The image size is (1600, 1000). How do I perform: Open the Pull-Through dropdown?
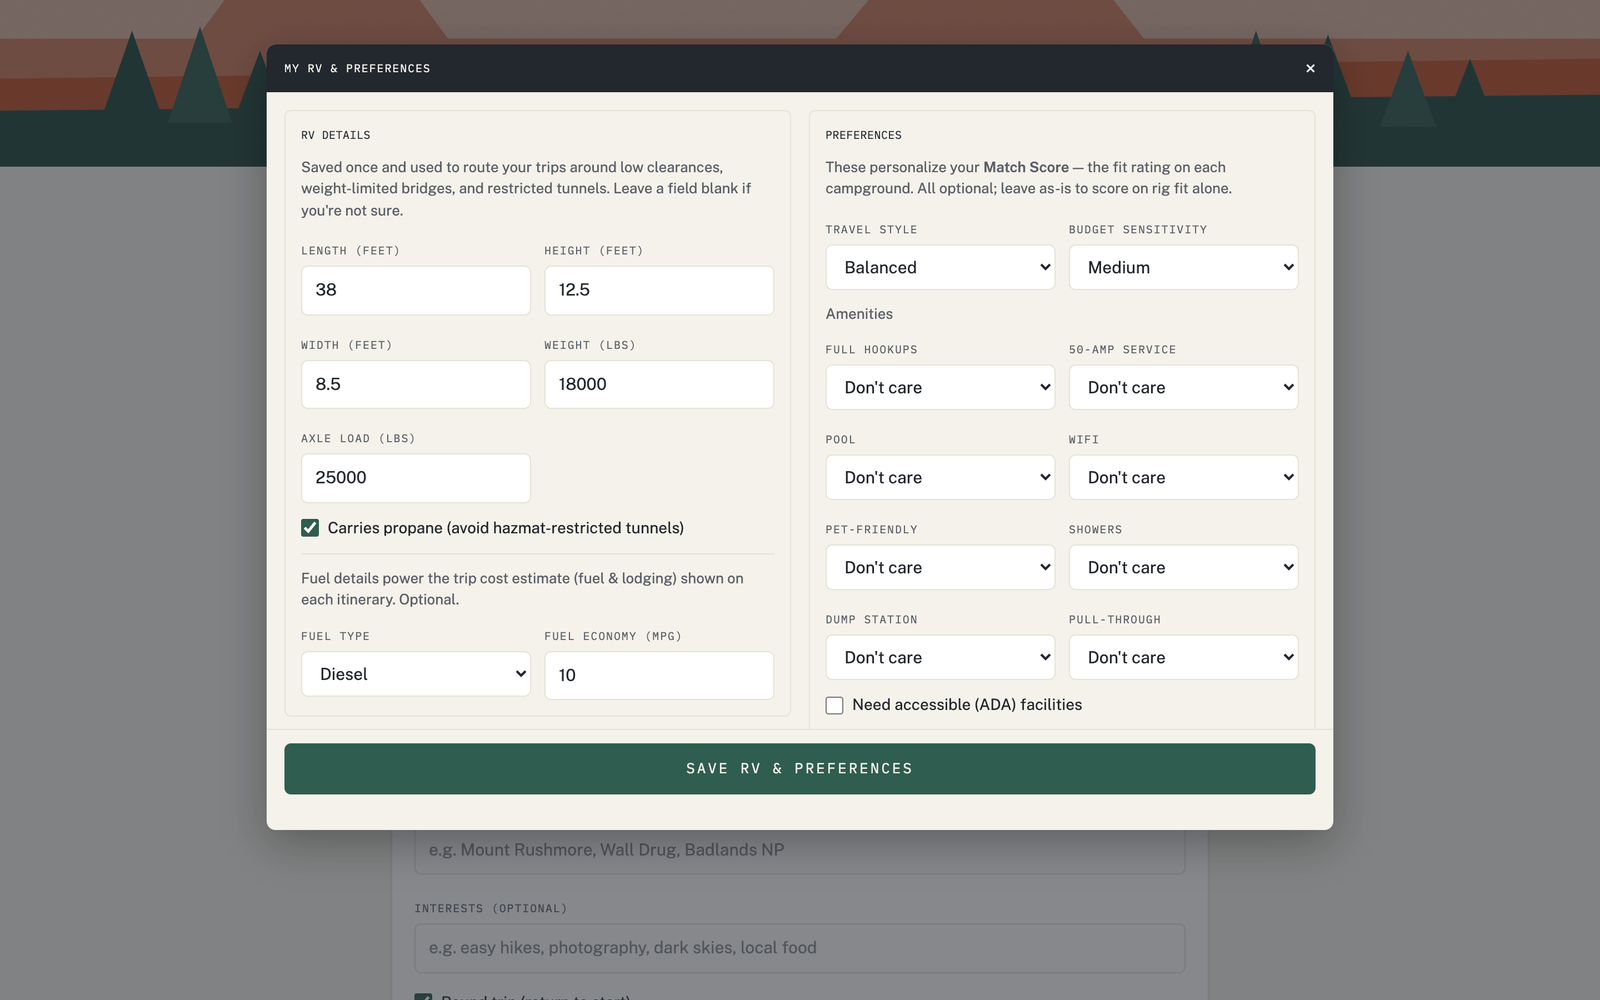click(1183, 657)
